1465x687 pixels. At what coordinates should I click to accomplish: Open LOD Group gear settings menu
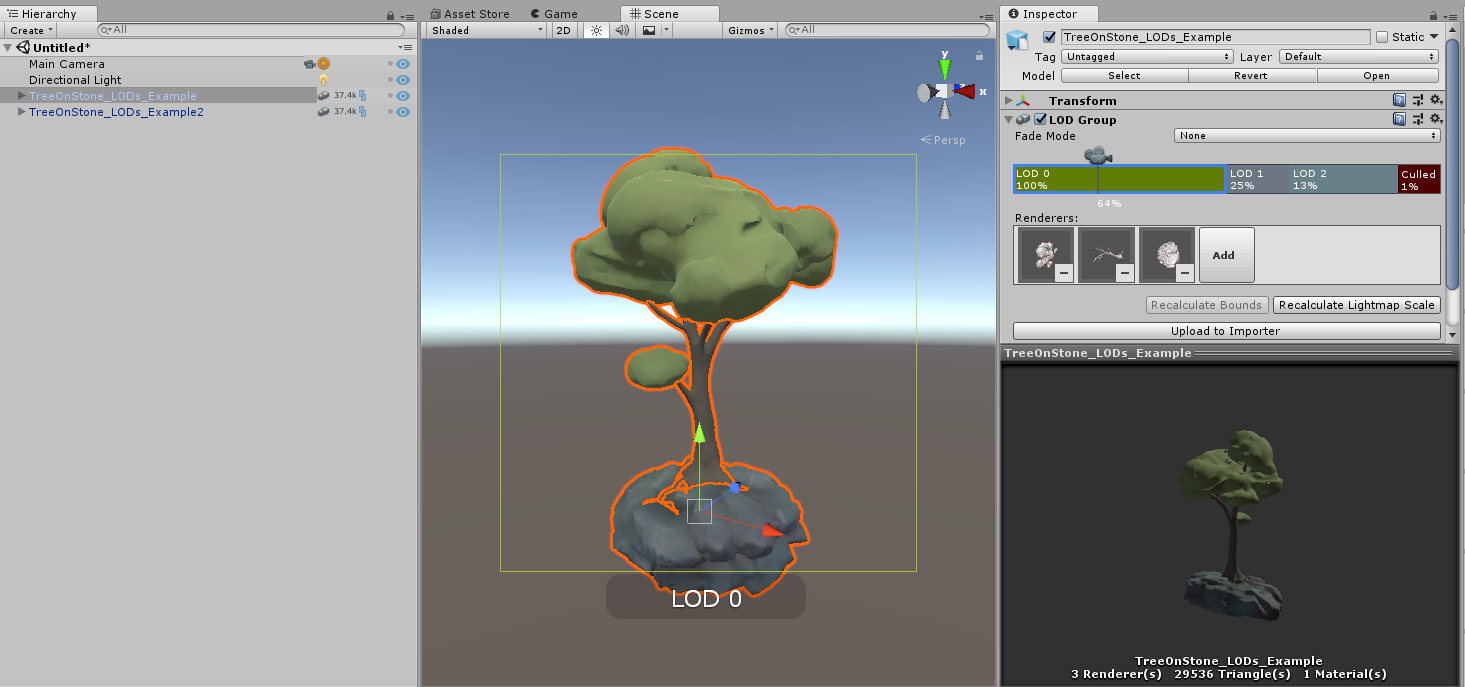tap(1435, 120)
